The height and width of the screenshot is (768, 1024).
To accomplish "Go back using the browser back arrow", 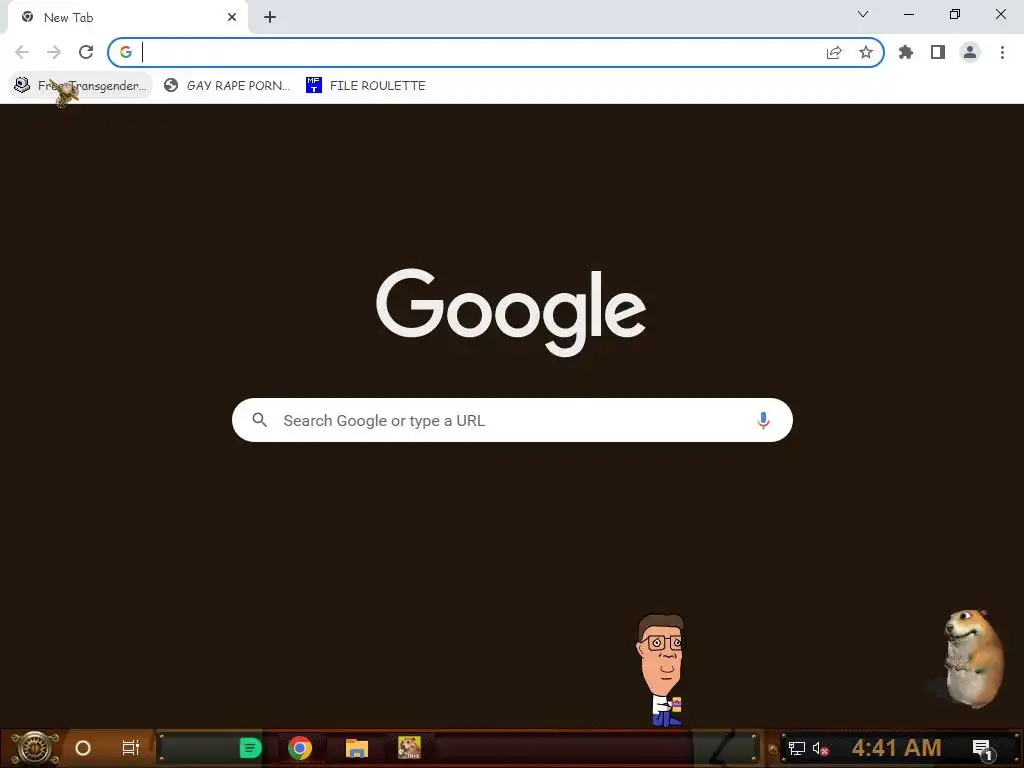I will pyautogui.click(x=22, y=52).
